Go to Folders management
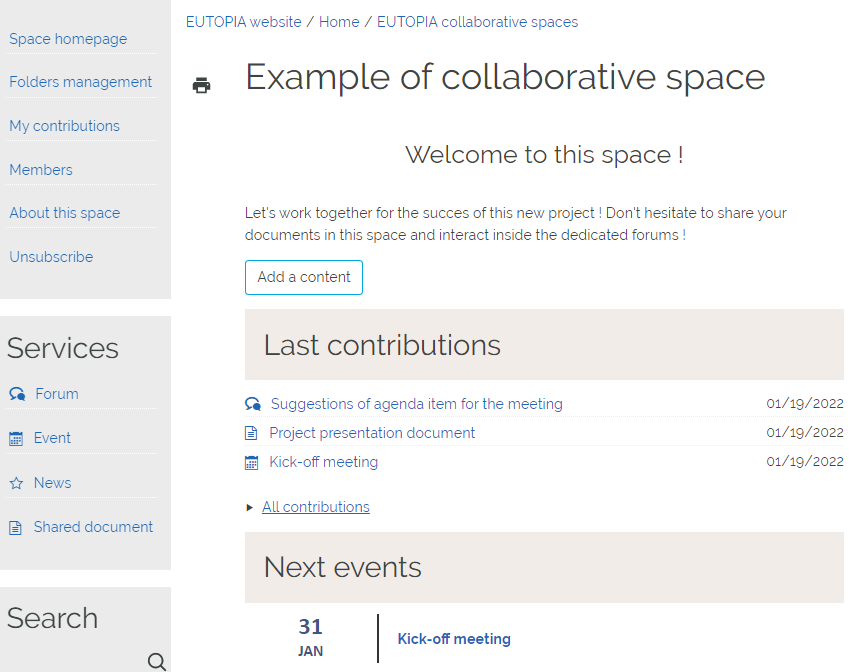The height and width of the screenshot is (672, 850). [x=80, y=82]
